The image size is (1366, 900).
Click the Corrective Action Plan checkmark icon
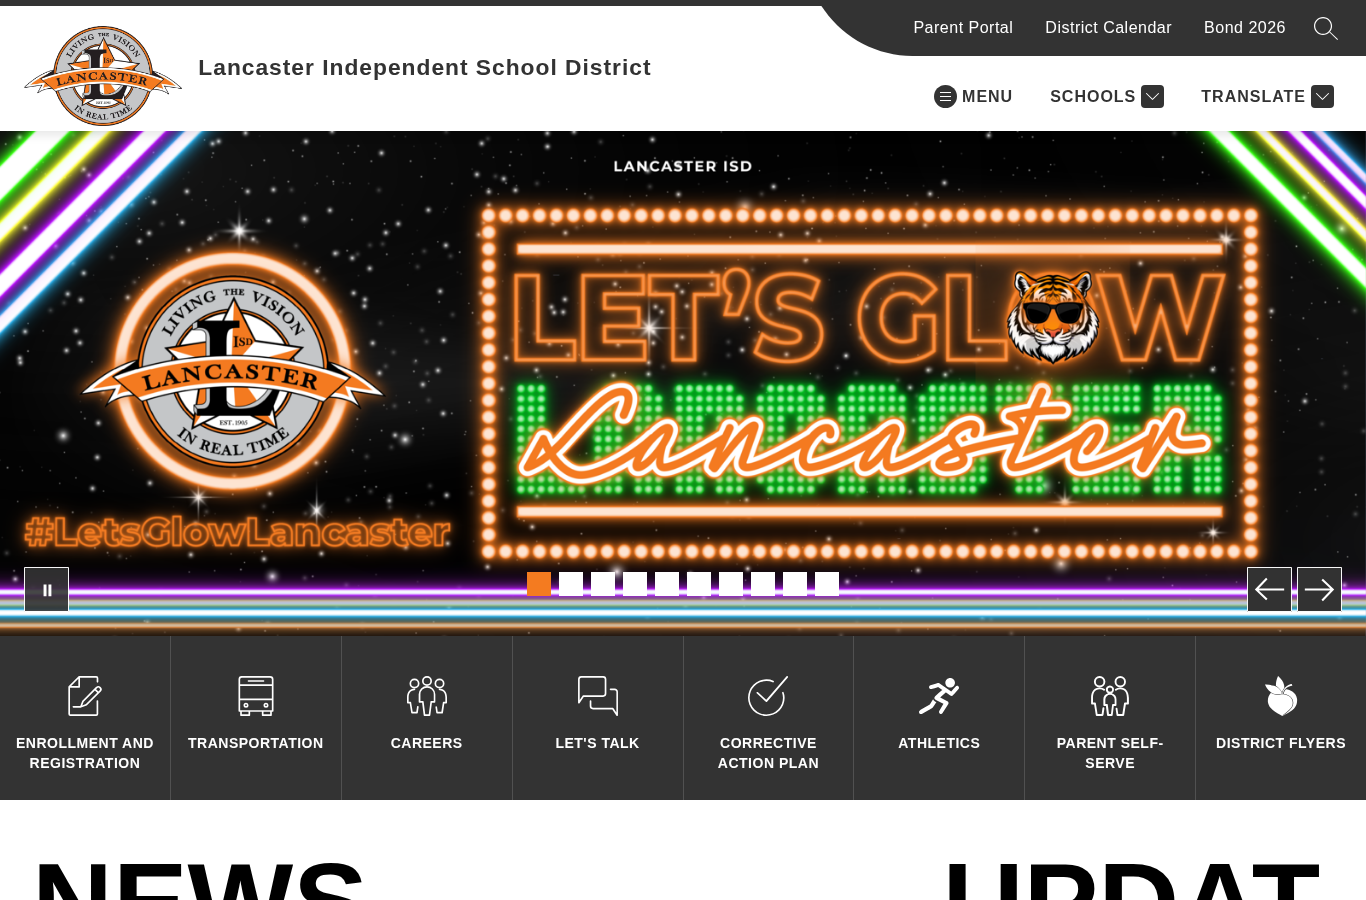pos(768,696)
